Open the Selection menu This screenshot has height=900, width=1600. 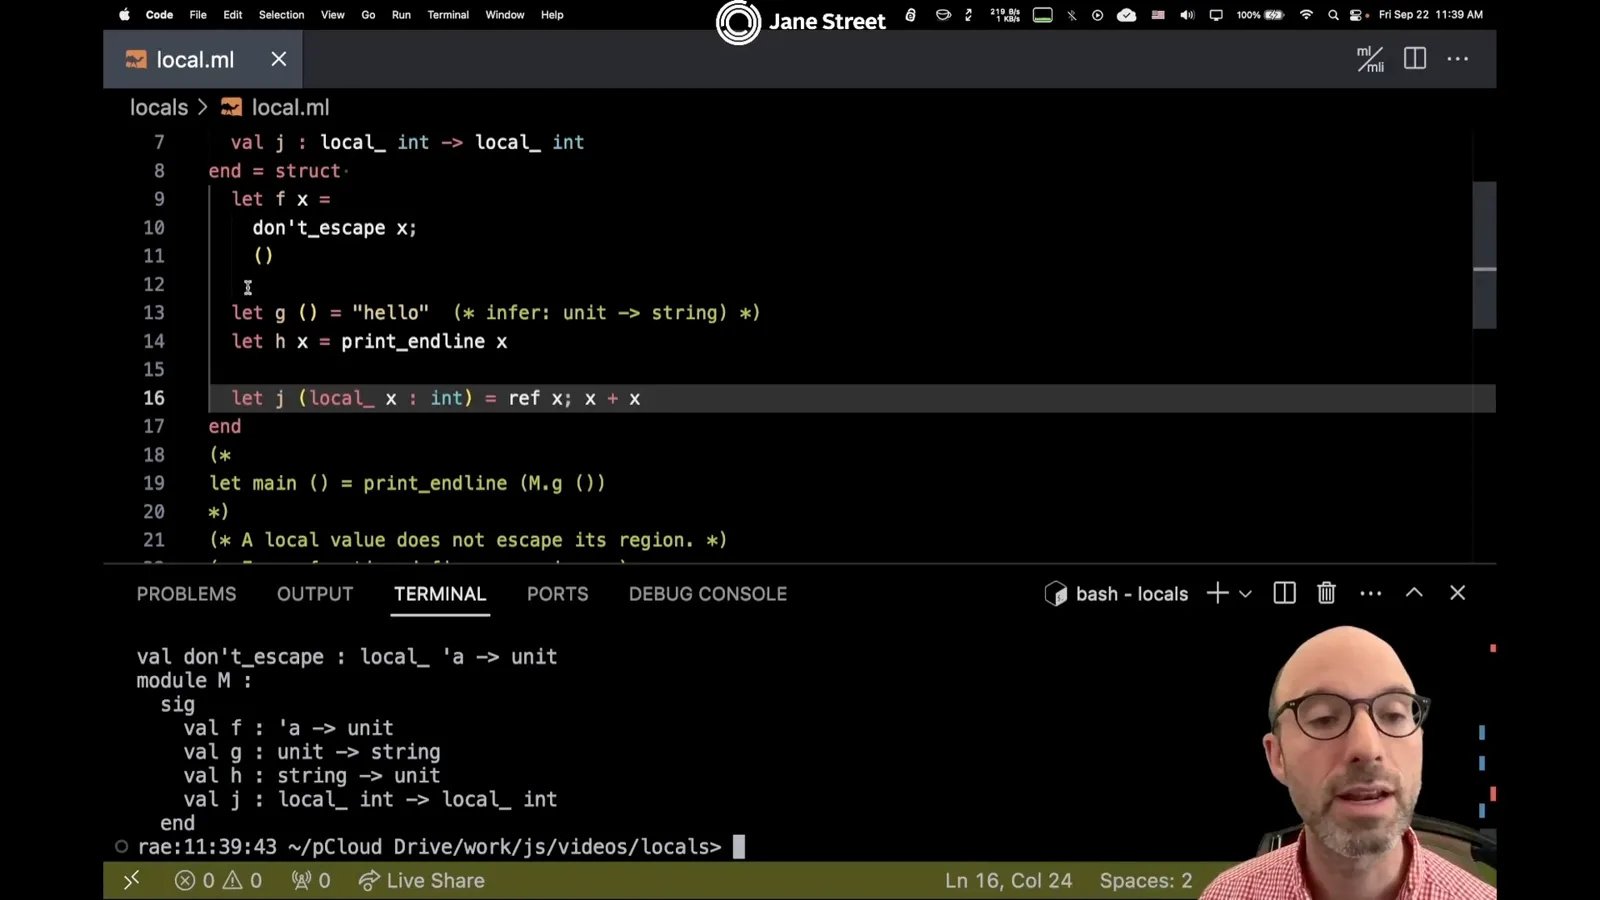coord(281,15)
